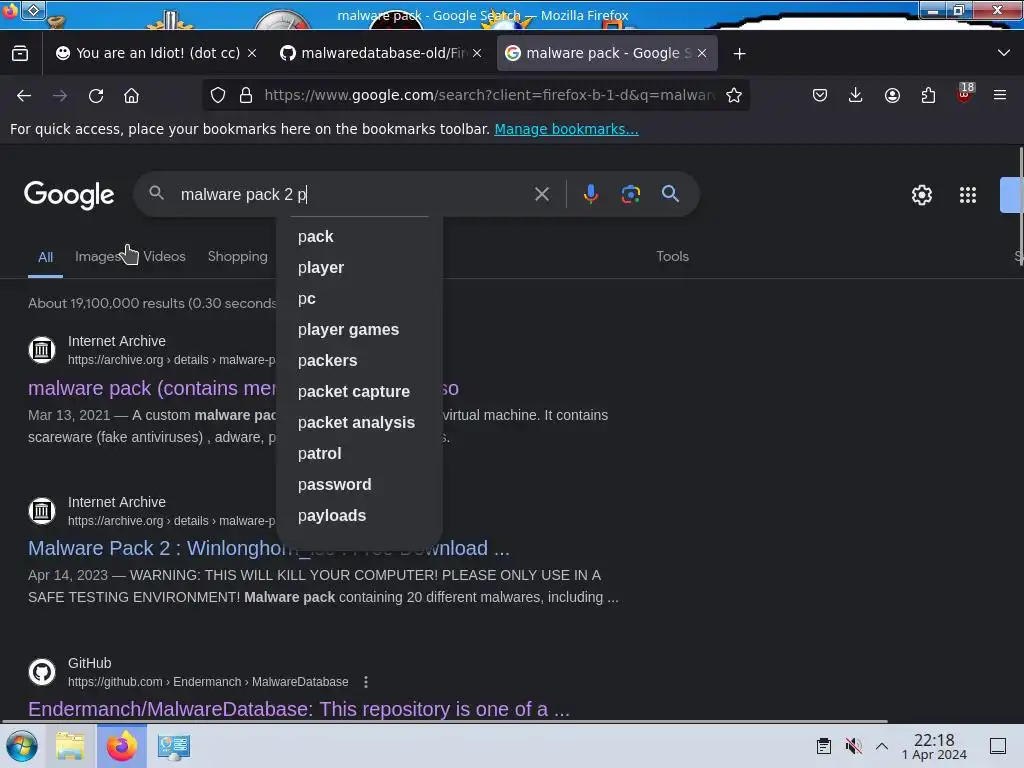Open the Extensions puzzle menu

pos(928,95)
